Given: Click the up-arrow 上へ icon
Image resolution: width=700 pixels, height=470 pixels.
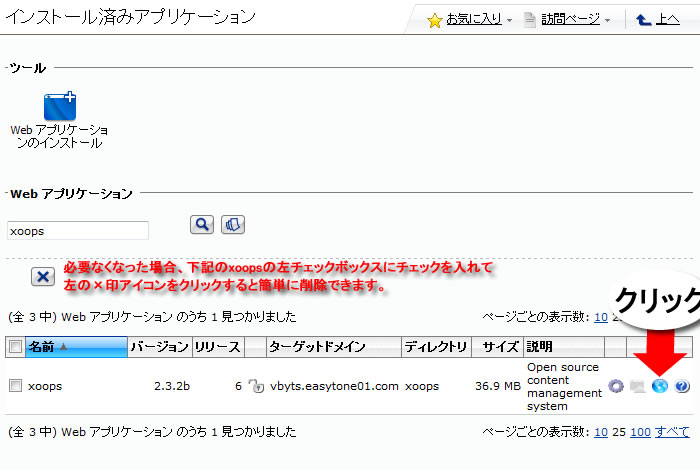Looking at the screenshot, I should point(643,20).
